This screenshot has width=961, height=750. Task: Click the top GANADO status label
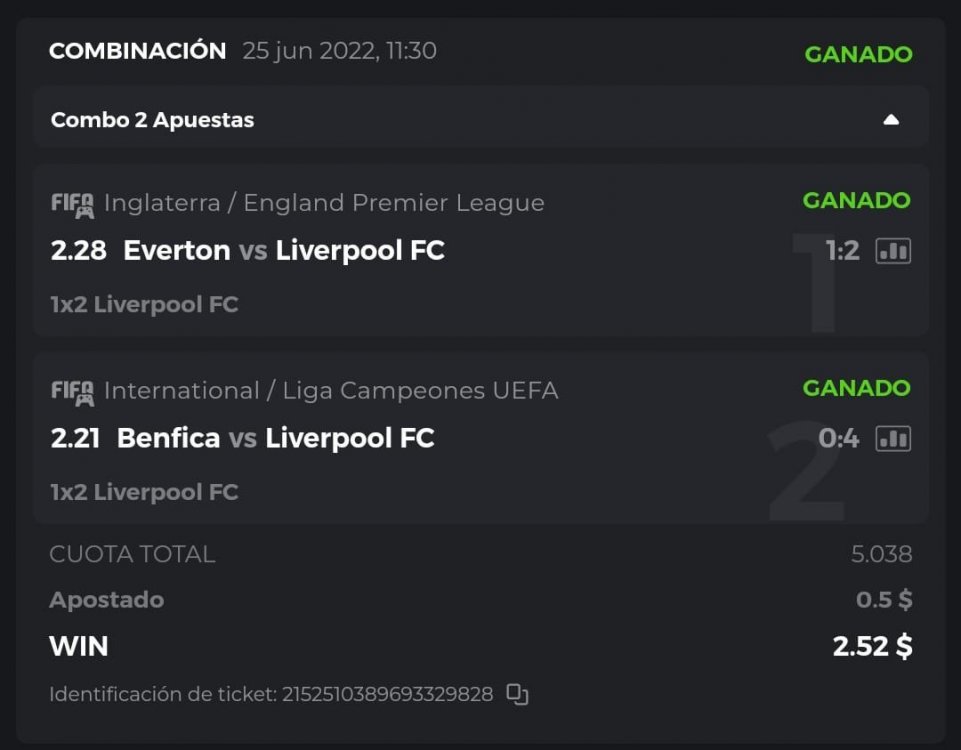[858, 54]
